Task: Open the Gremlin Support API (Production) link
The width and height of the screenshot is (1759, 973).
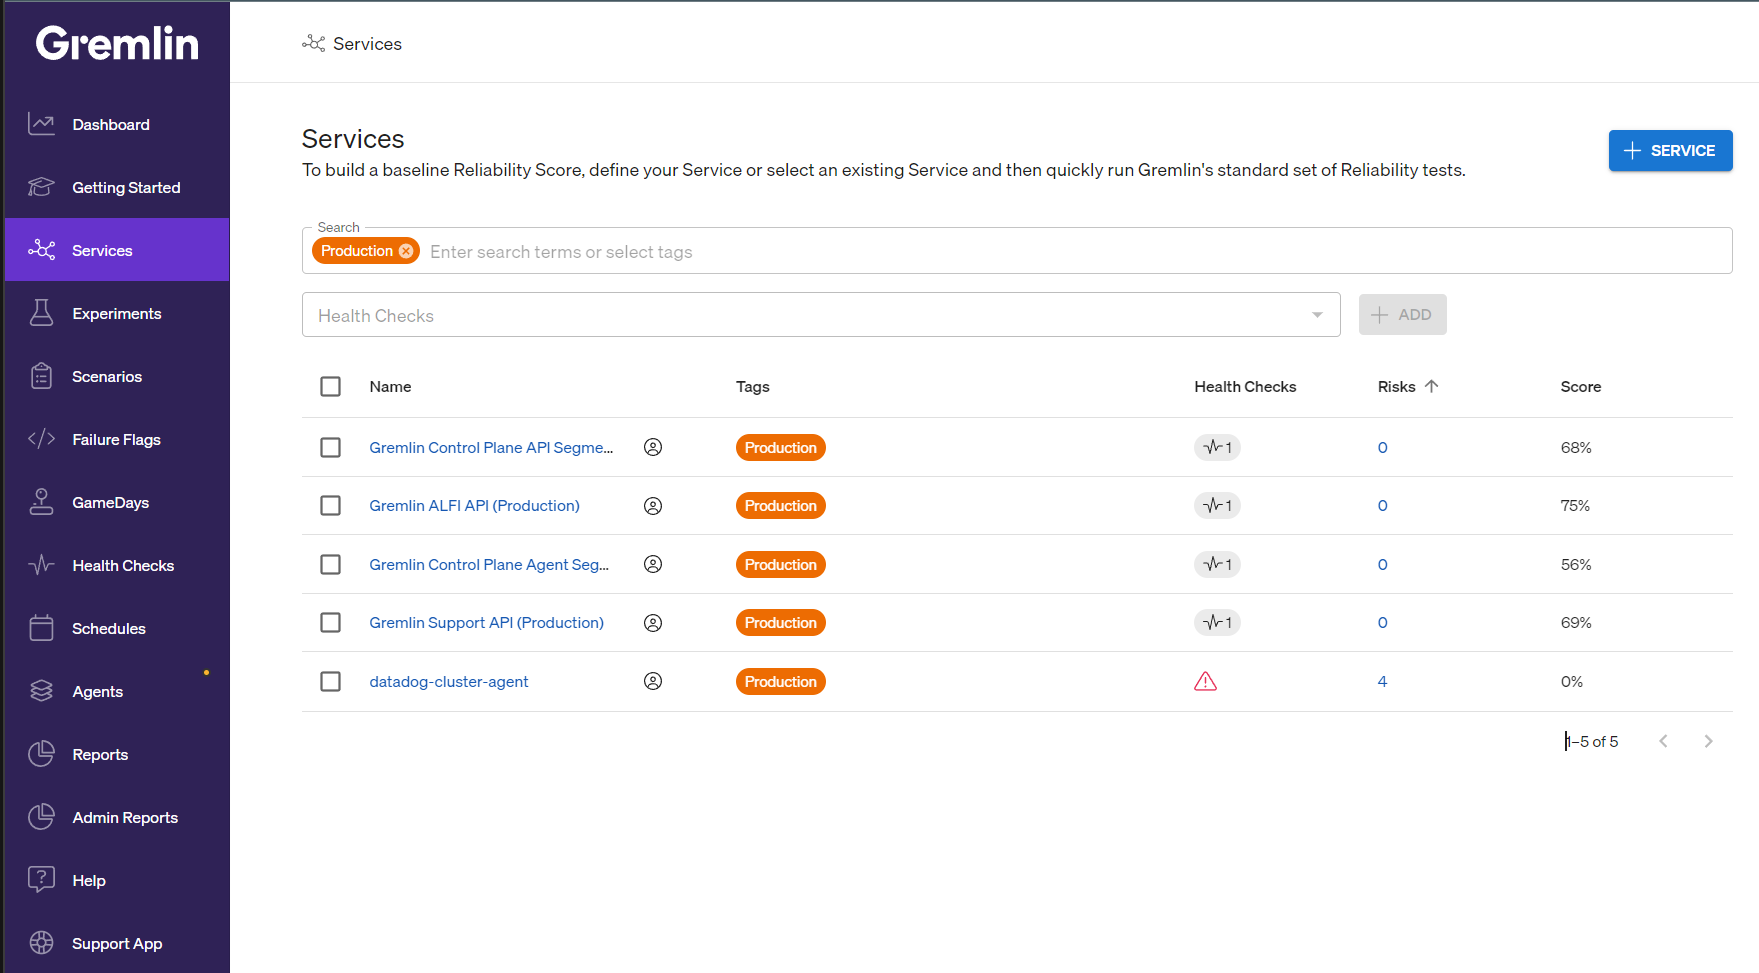Action: [x=486, y=623]
